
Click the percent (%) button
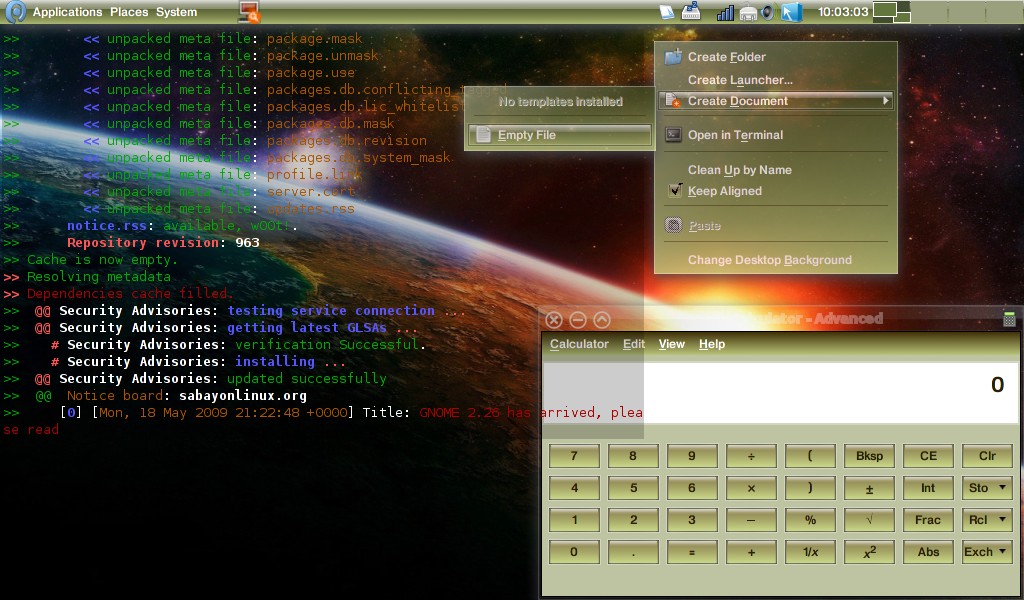click(810, 520)
